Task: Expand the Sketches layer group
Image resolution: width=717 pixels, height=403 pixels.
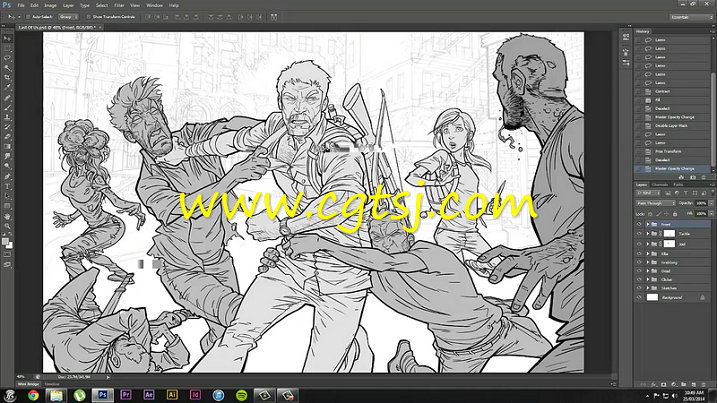Action: coord(647,288)
